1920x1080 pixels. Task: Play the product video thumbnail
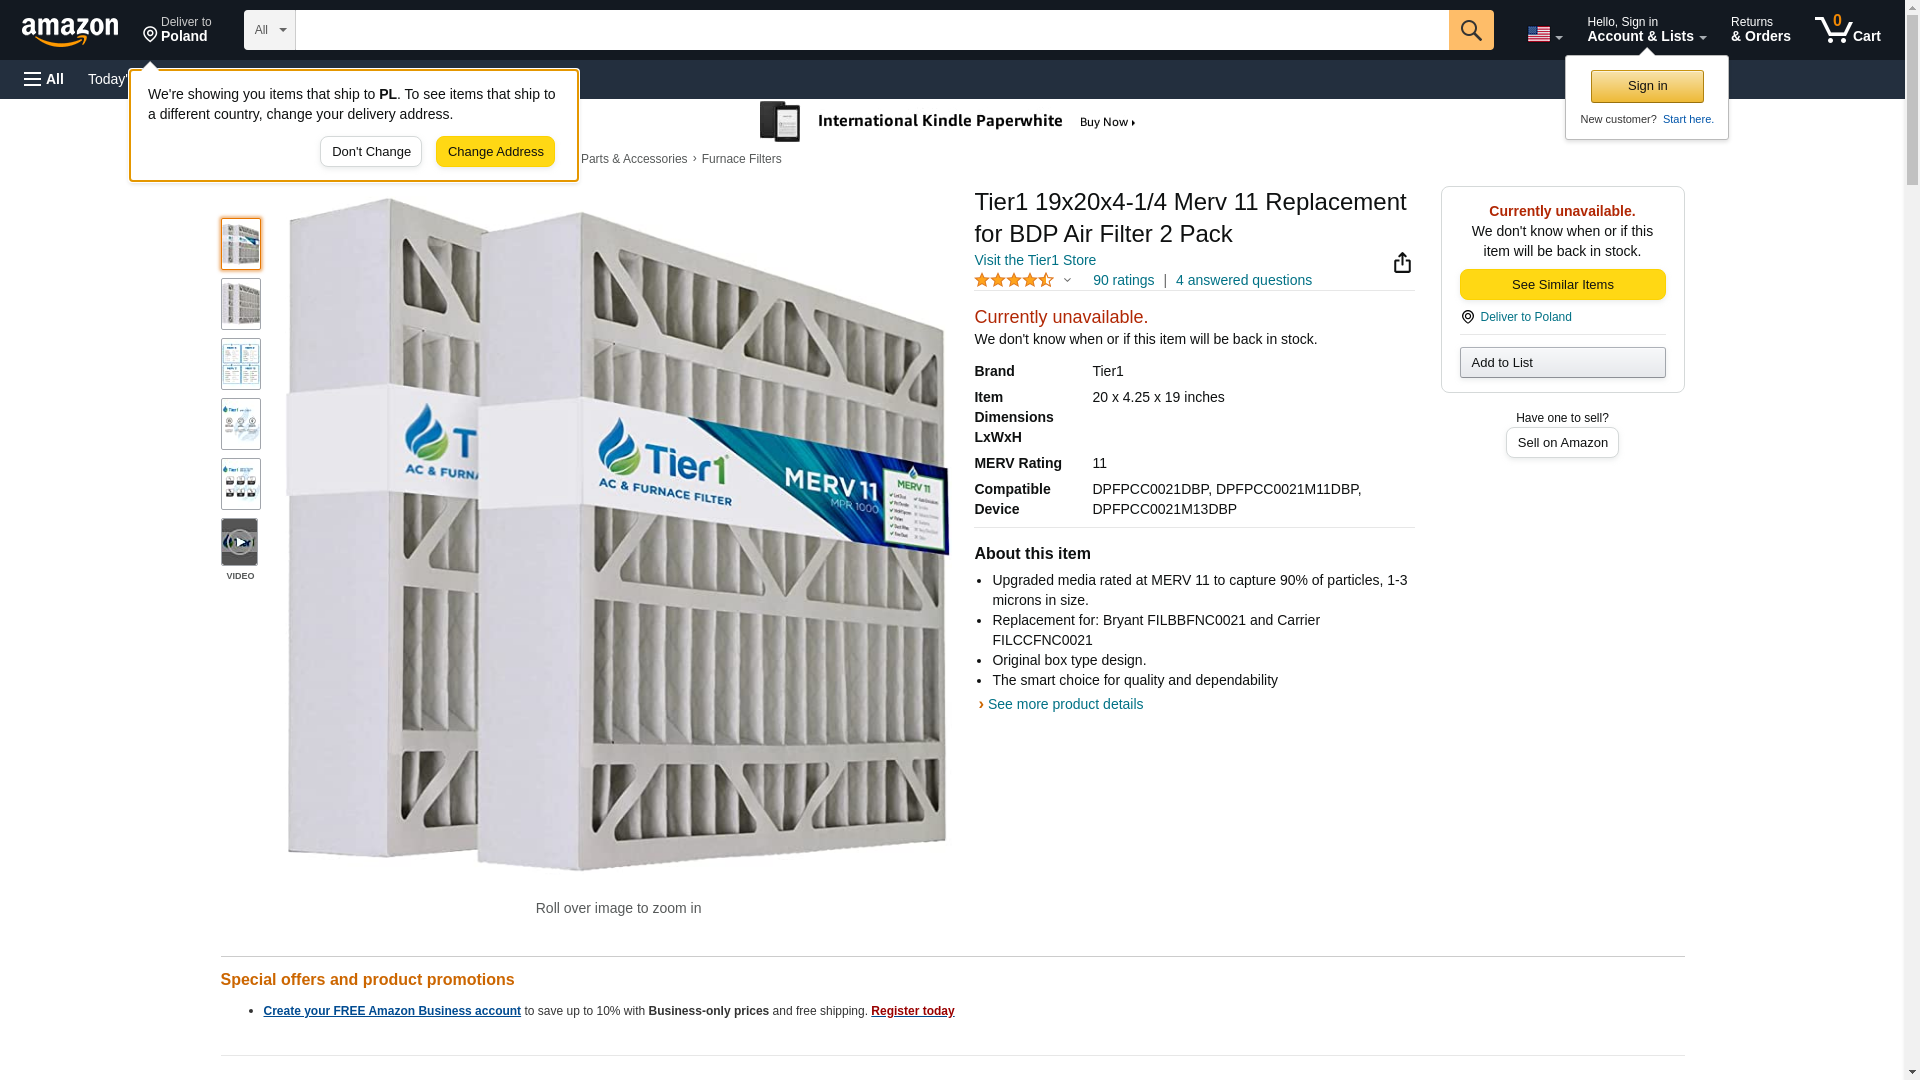[240, 542]
